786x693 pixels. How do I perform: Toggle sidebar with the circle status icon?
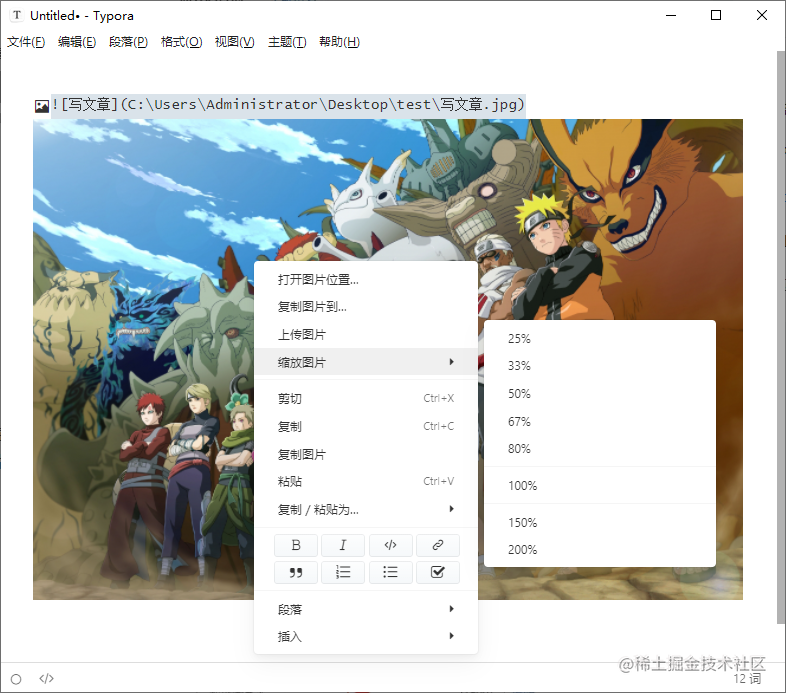(x=16, y=679)
